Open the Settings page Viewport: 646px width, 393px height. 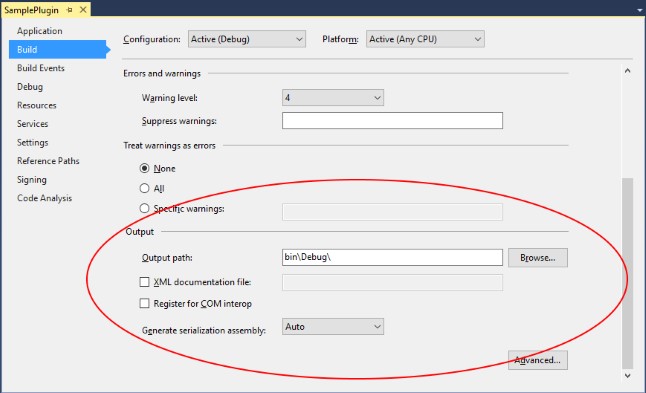pyautogui.click(x=33, y=142)
